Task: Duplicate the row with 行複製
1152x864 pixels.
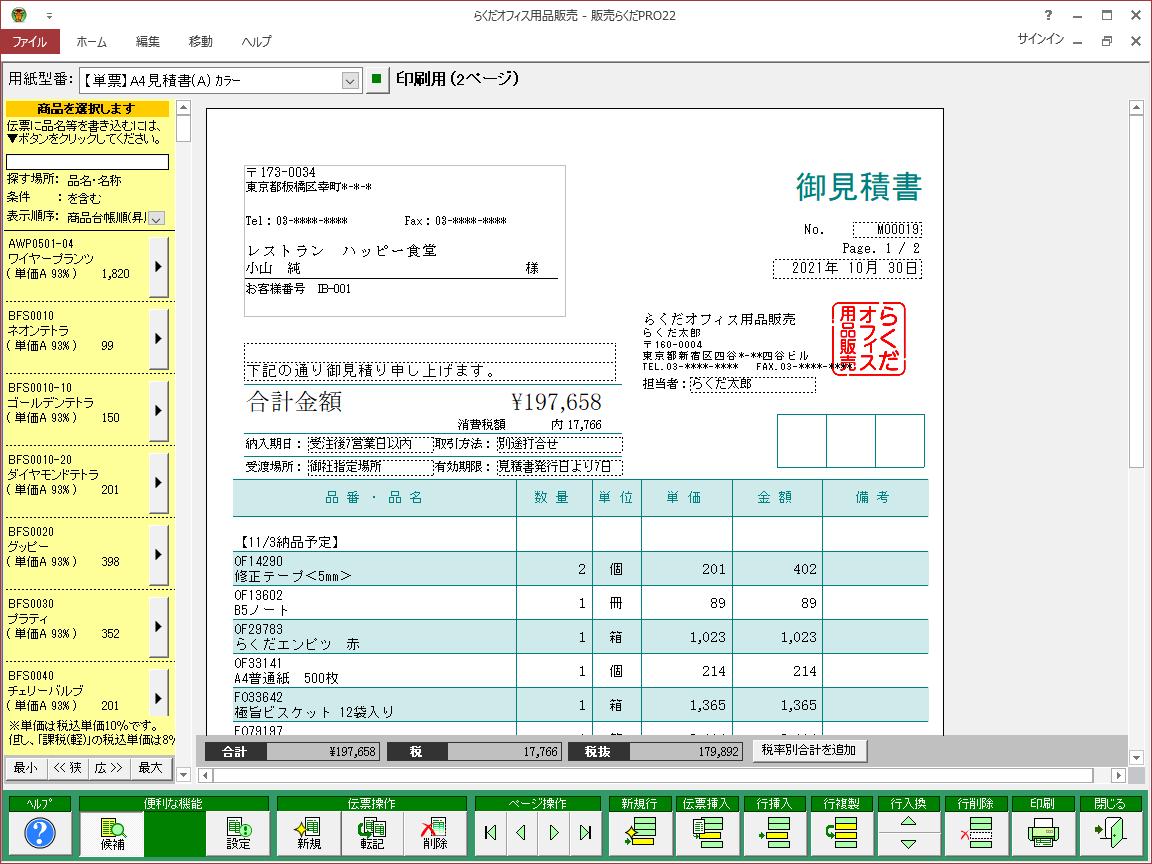Action: tap(841, 832)
